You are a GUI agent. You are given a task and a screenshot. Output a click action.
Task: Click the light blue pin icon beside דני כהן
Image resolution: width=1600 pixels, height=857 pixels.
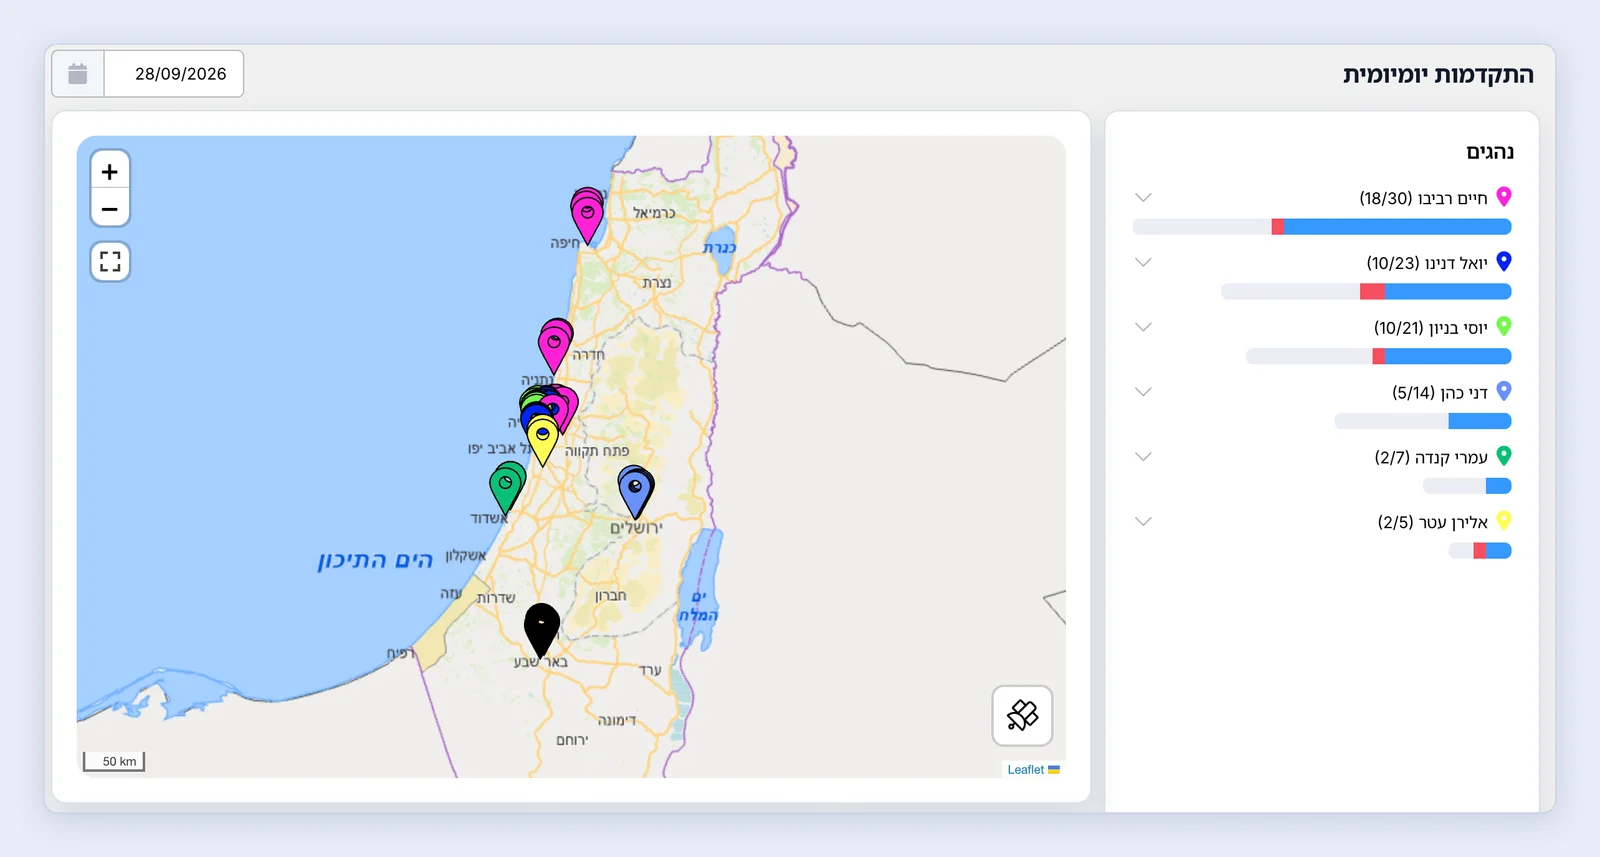point(1503,391)
